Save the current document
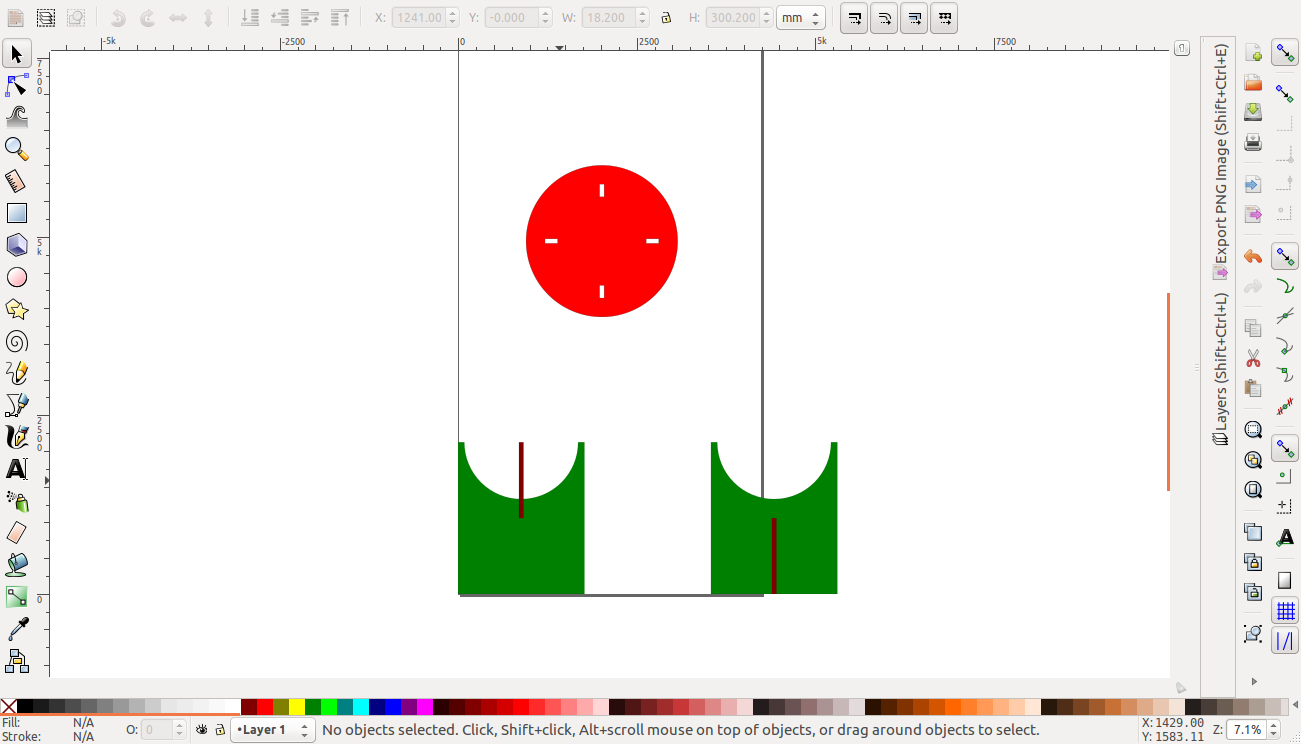The image size is (1301, 744). pos(1253,111)
